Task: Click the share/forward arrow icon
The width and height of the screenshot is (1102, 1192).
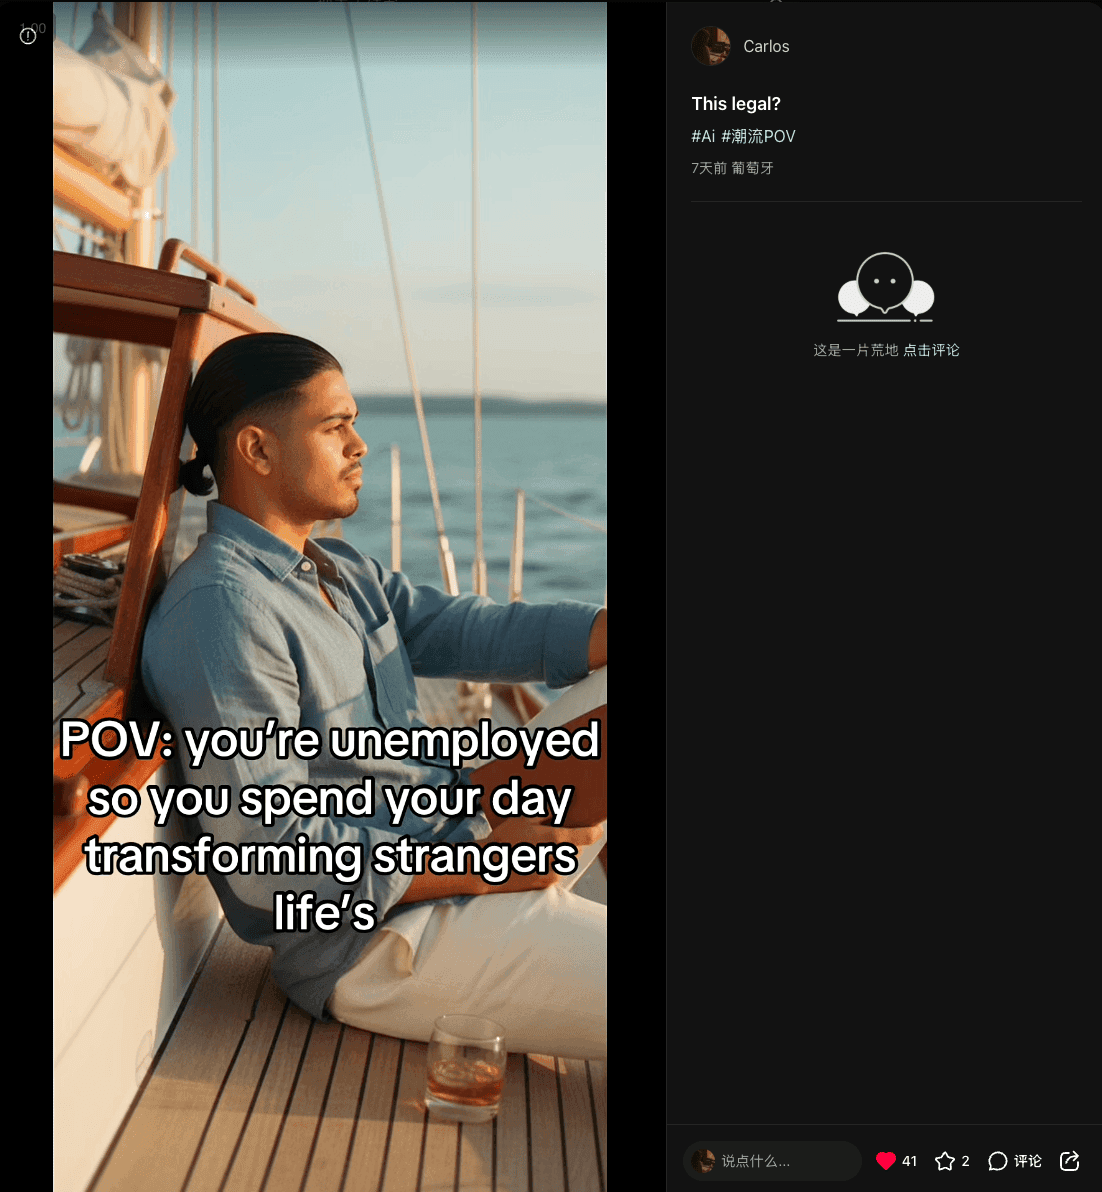Action: [x=1068, y=1161]
